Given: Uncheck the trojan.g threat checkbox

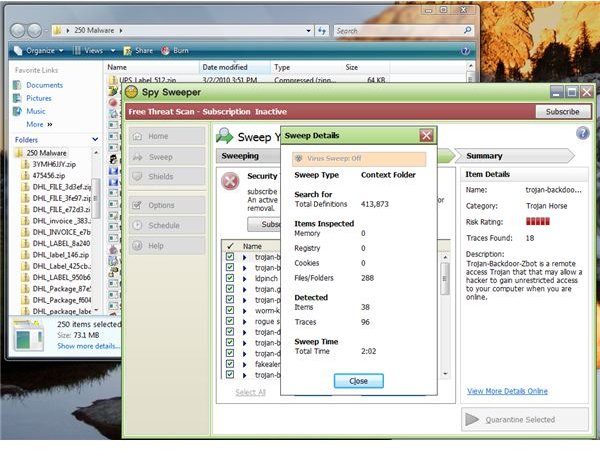Looking at the screenshot, I should coord(230,289).
